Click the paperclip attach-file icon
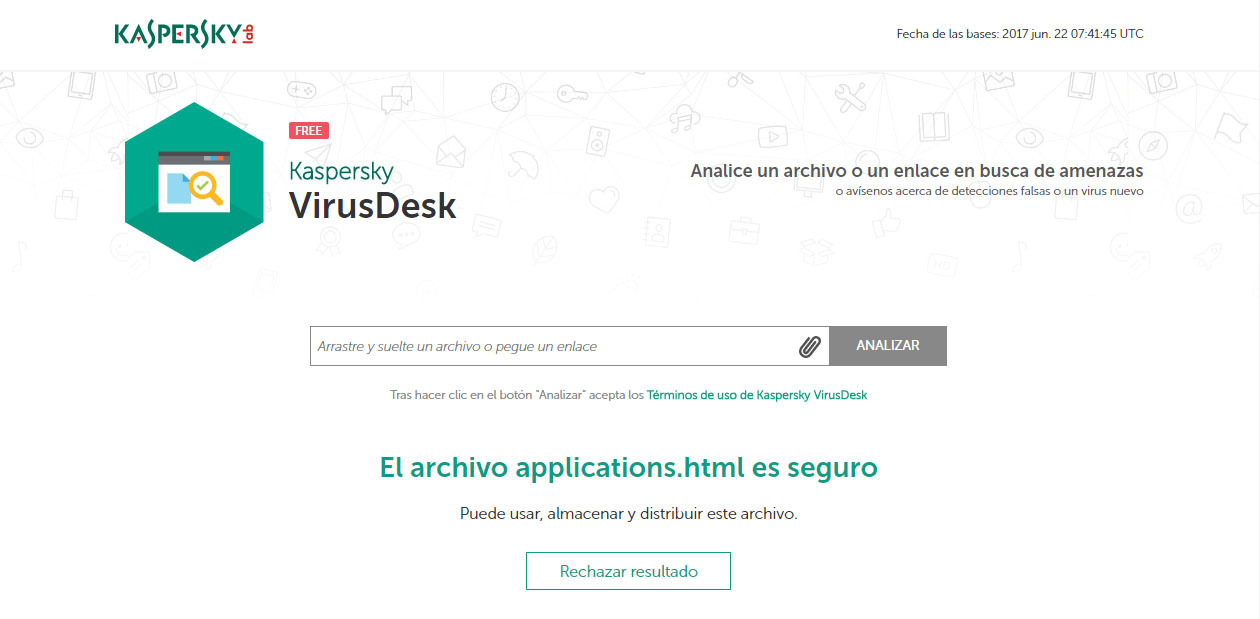This screenshot has height=619, width=1260. [x=812, y=345]
